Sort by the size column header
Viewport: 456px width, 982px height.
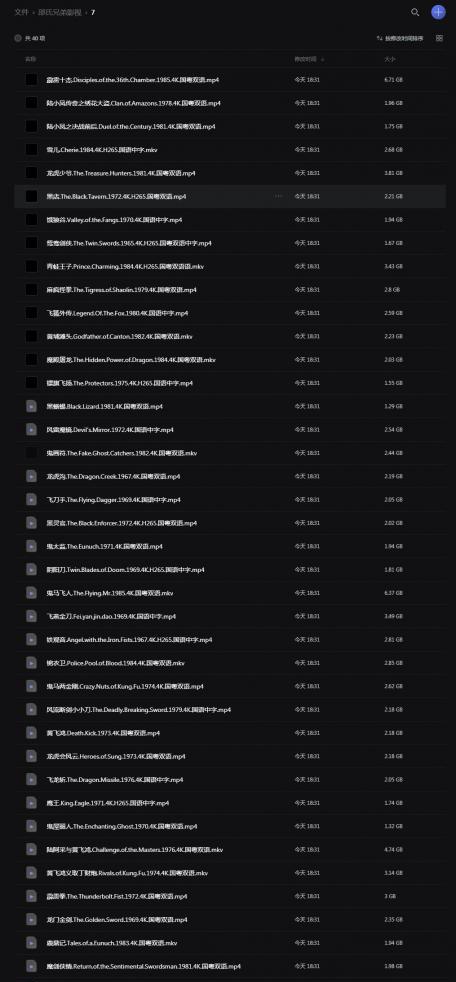coord(389,59)
